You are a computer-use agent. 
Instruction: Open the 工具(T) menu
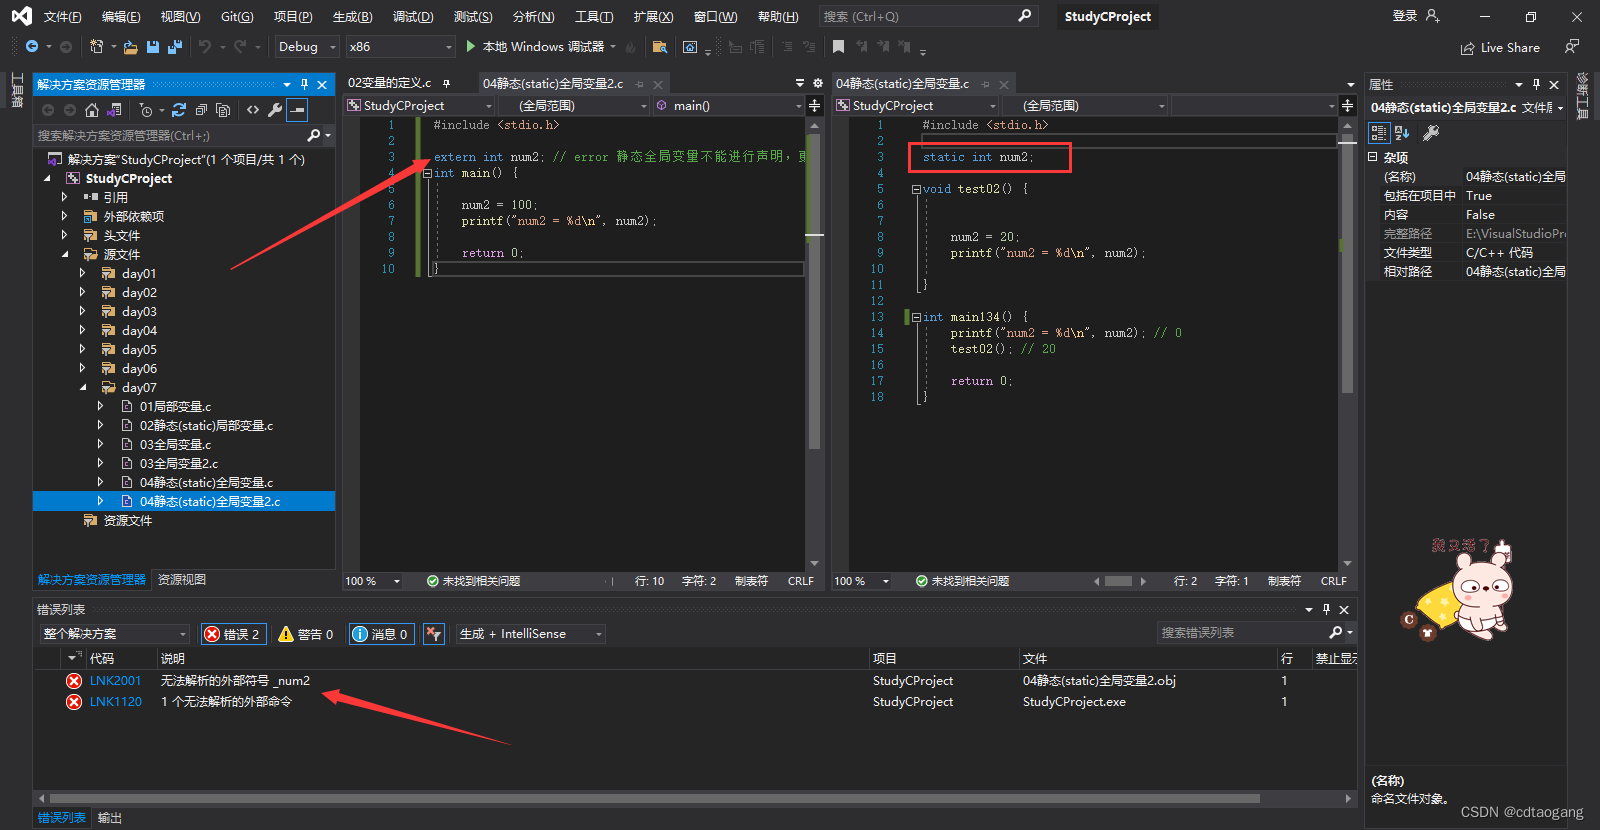(x=594, y=17)
